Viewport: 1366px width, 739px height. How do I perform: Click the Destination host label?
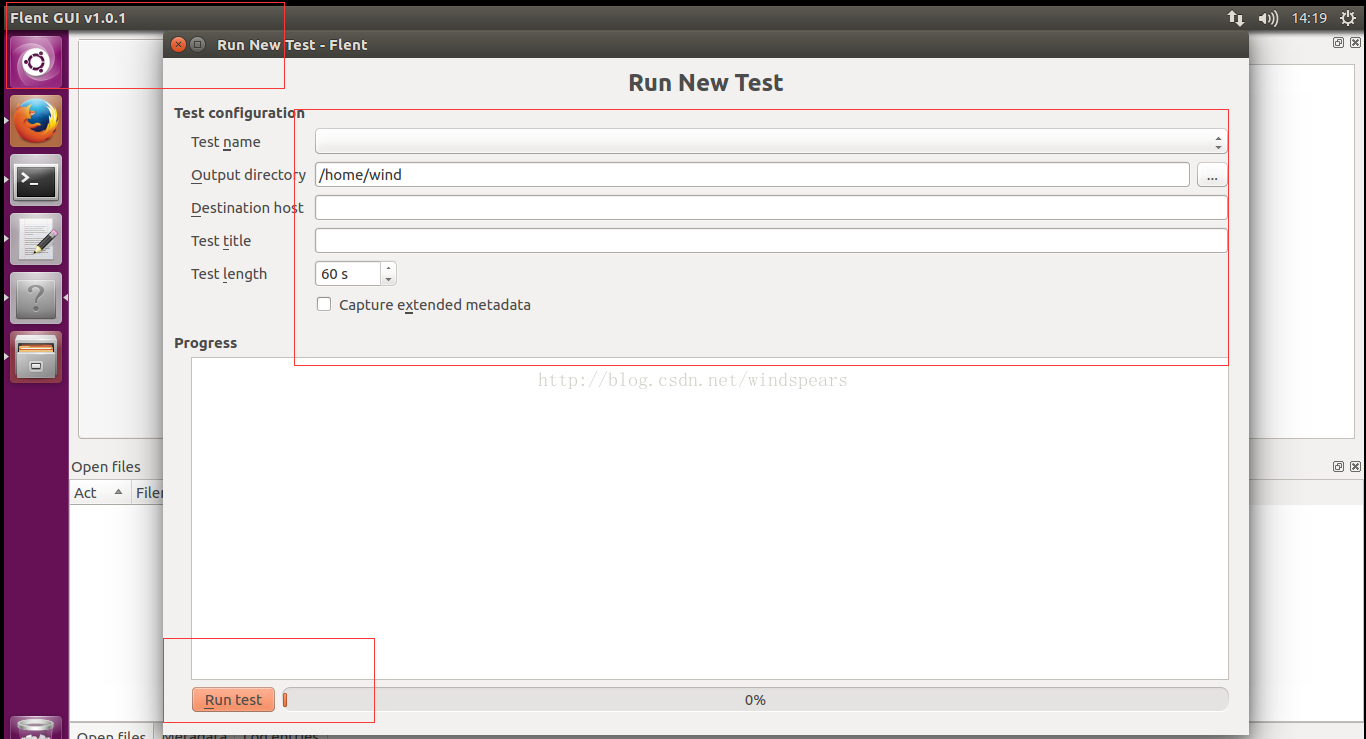click(x=247, y=208)
